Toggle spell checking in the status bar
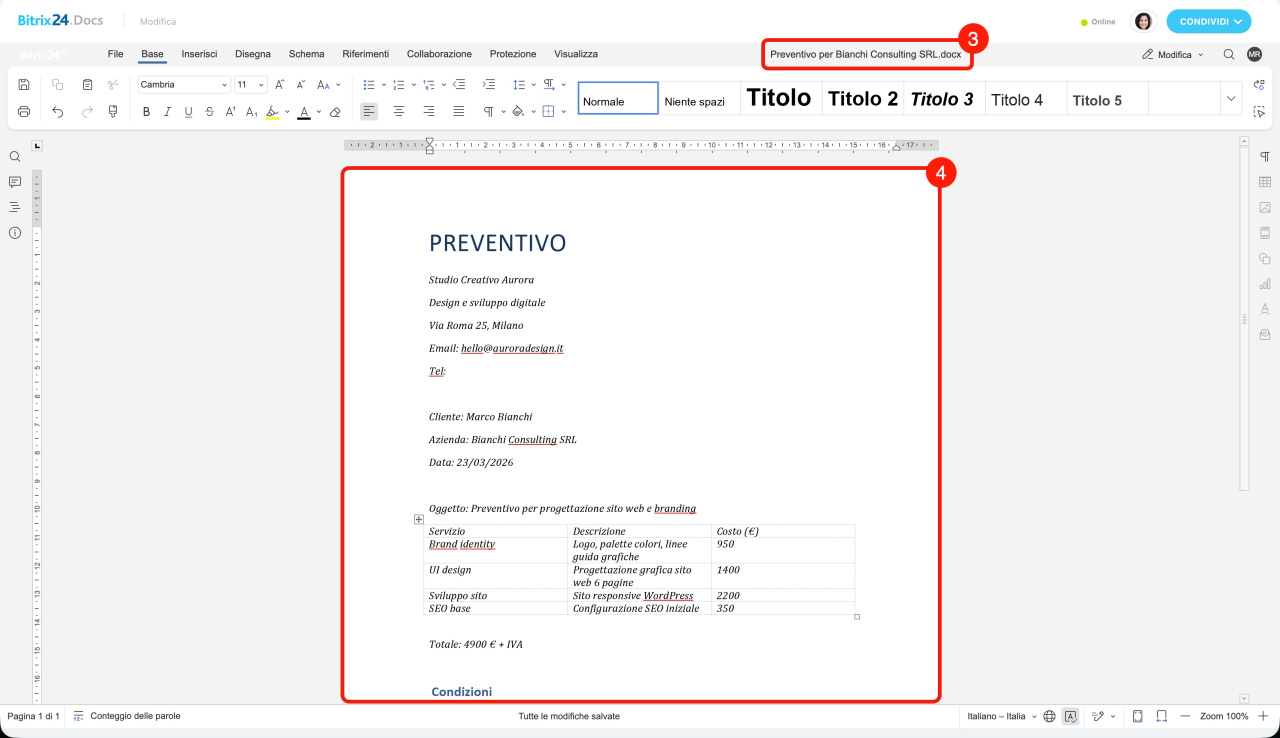Viewport: 1280px width, 738px height. [x=1071, y=716]
